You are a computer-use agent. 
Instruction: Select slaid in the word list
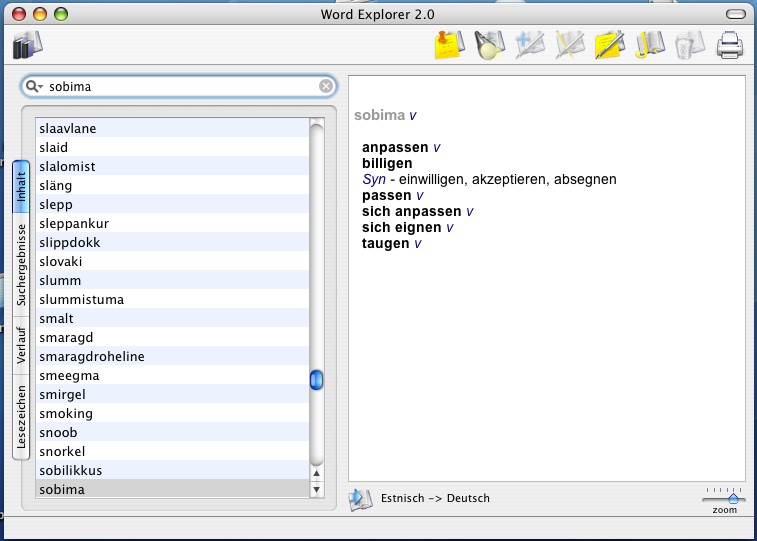pos(172,147)
